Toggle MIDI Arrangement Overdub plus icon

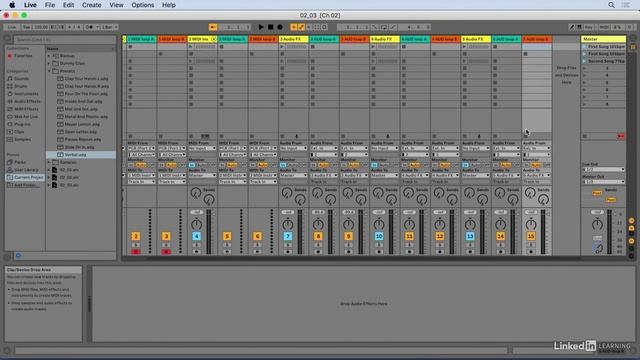293,27
